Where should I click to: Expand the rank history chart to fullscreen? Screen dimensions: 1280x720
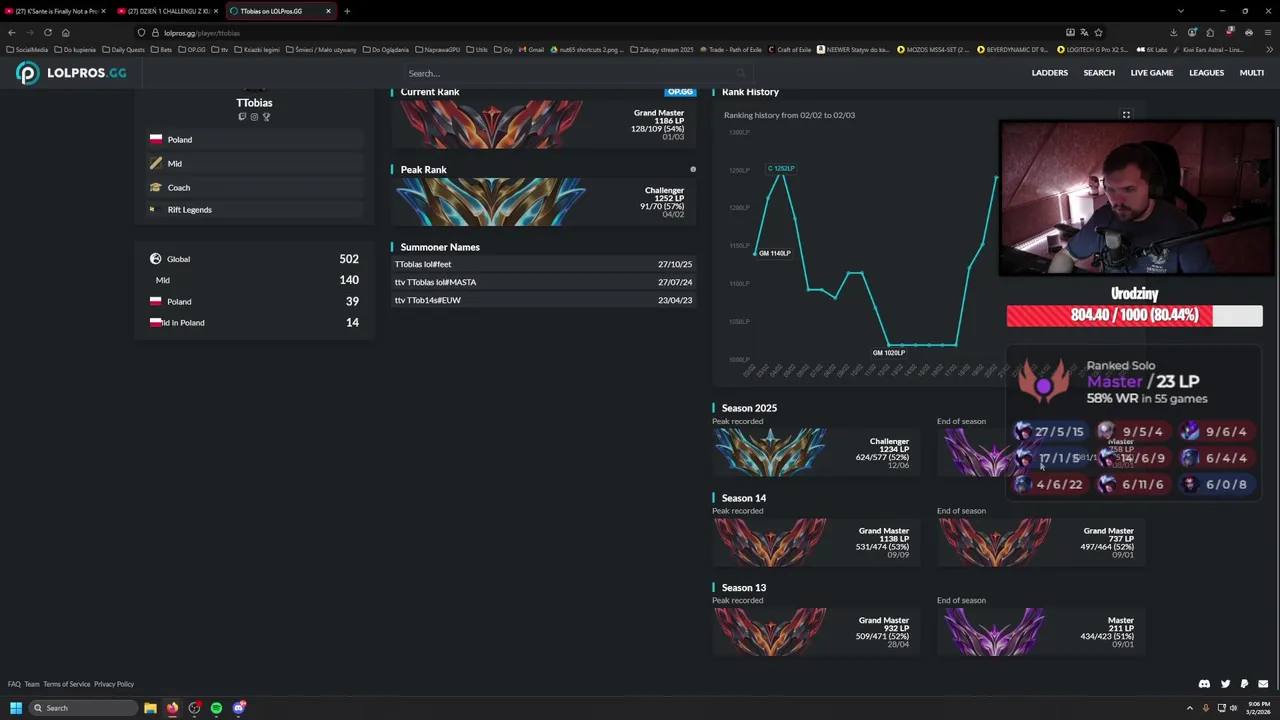click(x=1126, y=115)
